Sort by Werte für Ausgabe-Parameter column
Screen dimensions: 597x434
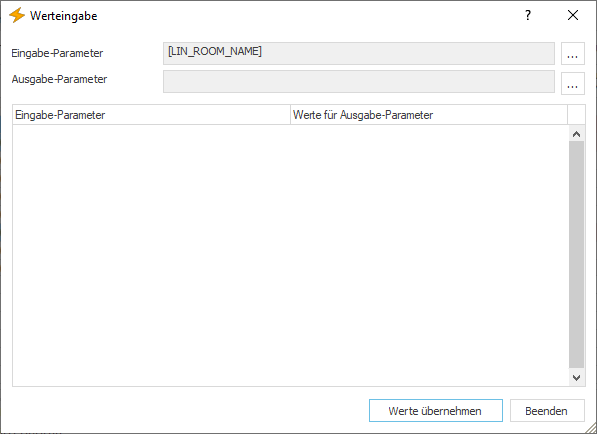coord(429,115)
